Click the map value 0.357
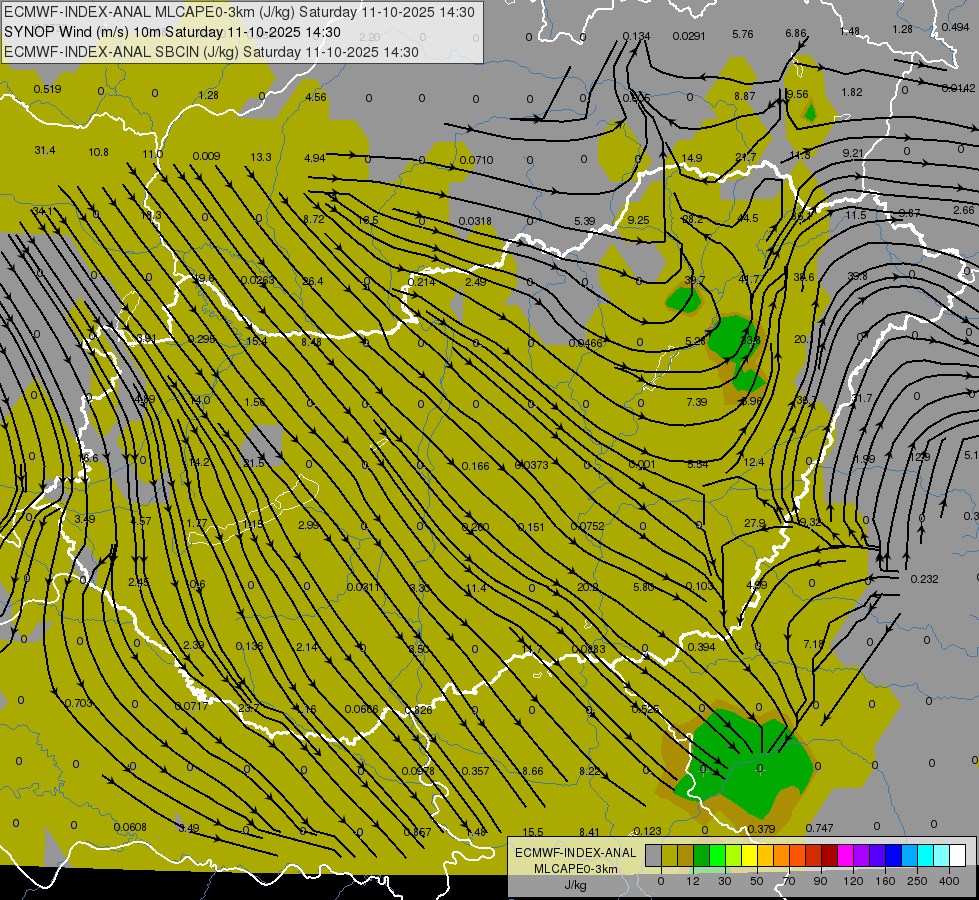This screenshot has height=900, width=979. point(475,771)
